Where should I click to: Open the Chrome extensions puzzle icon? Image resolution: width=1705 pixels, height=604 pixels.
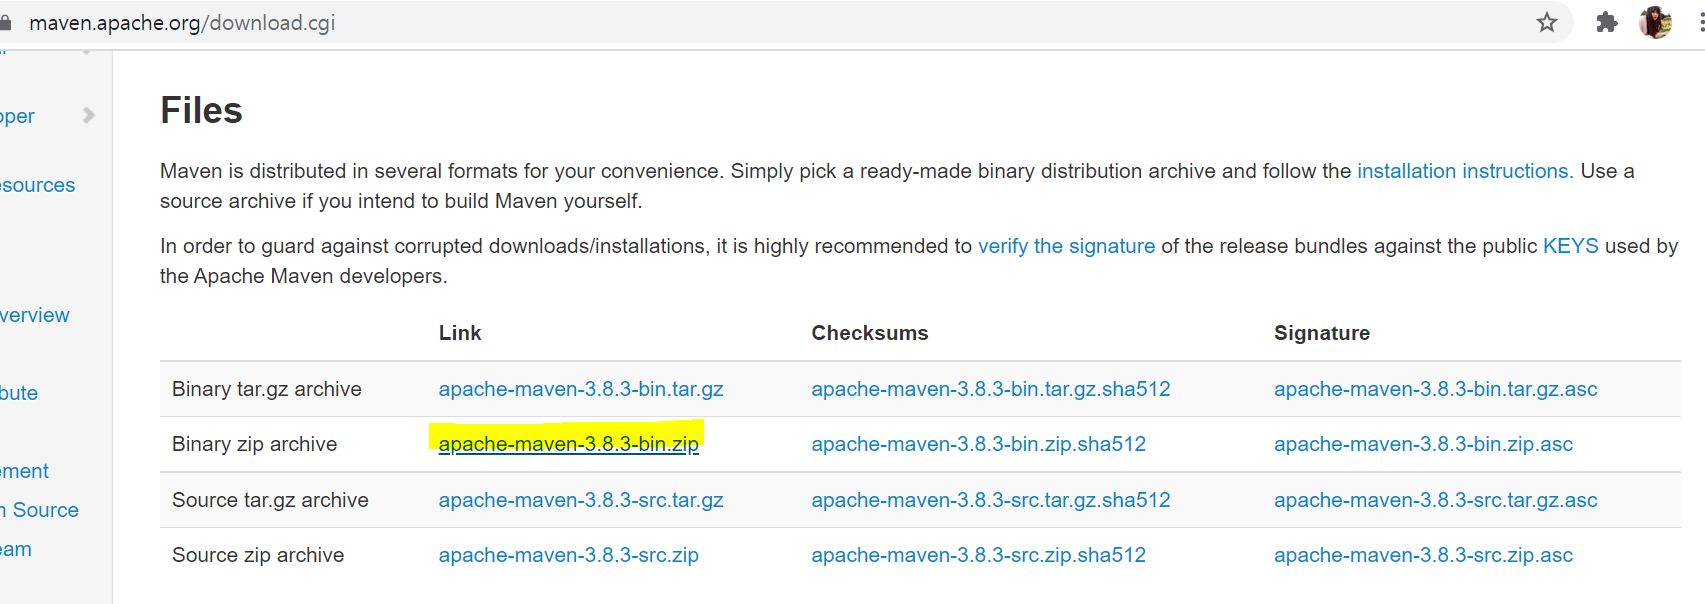tap(1606, 22)
